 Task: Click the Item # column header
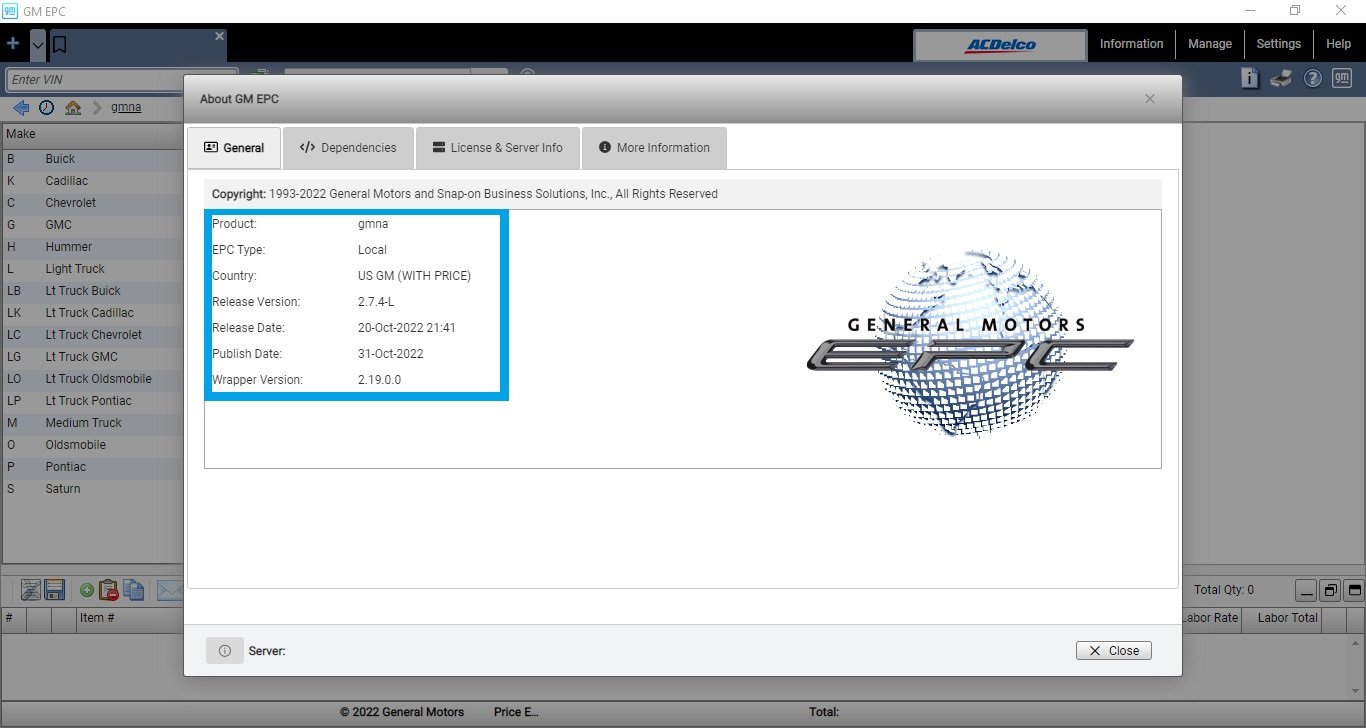tap(128, 618)
